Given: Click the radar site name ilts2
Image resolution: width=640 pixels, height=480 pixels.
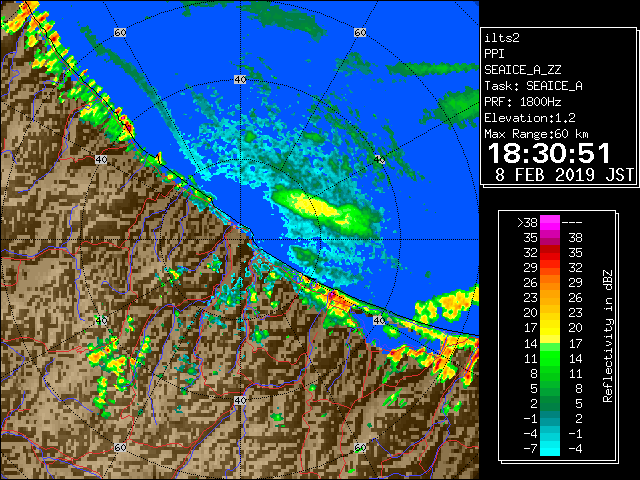Looking at the screenshot, I should [x=502, y=38].
